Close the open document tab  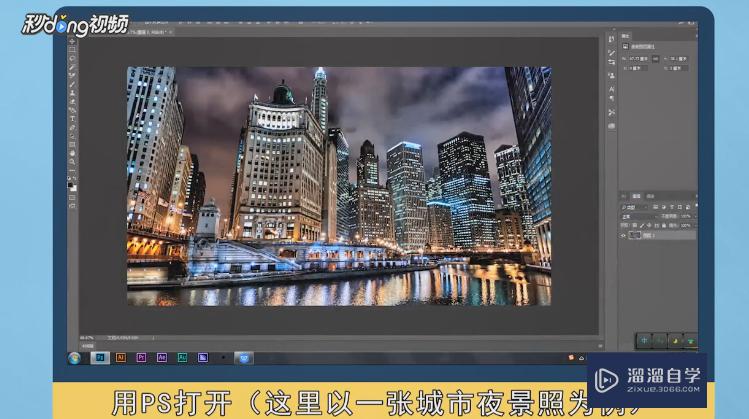(171, 32)
